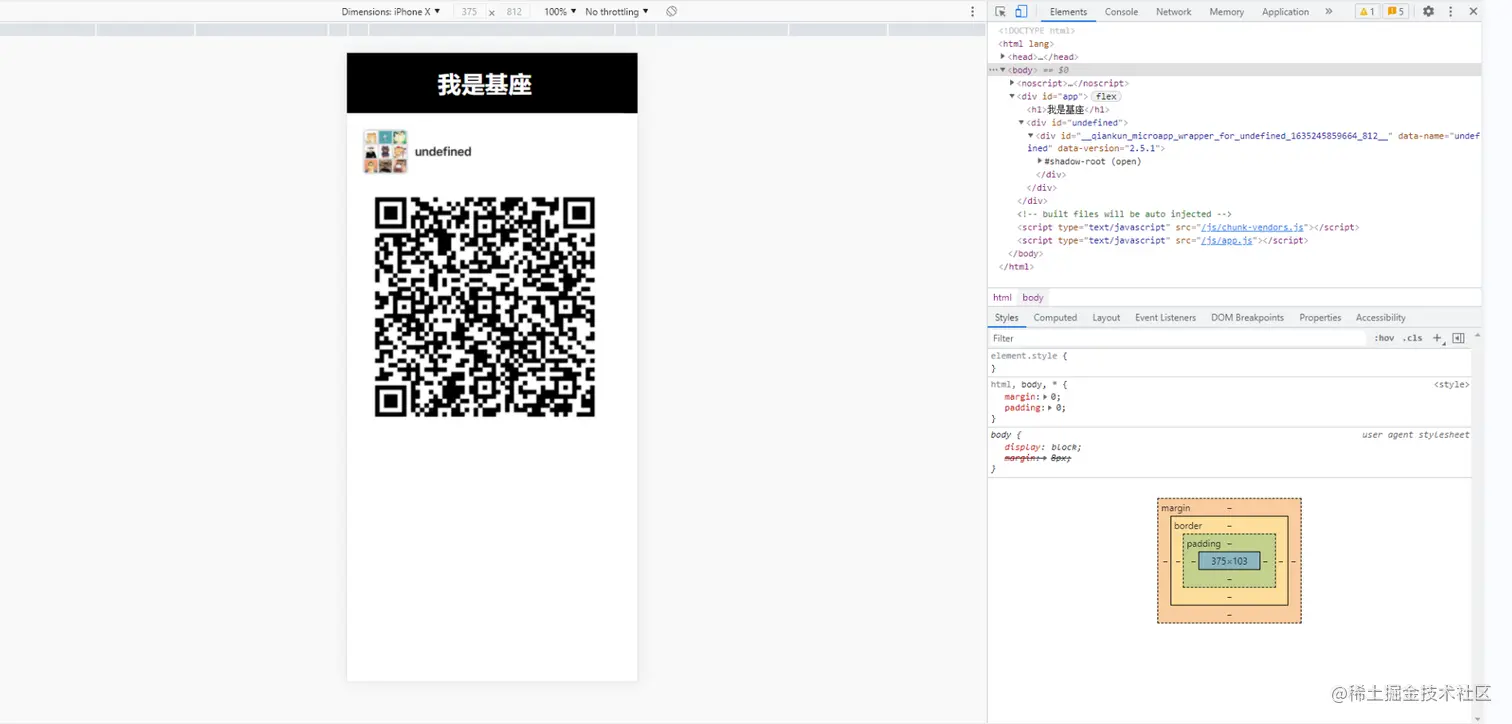Image resolution: width=1512 pixels, height=724 pixels.
Task: Activate the inspect element picker icon
Action: (x=1000, y=12)
